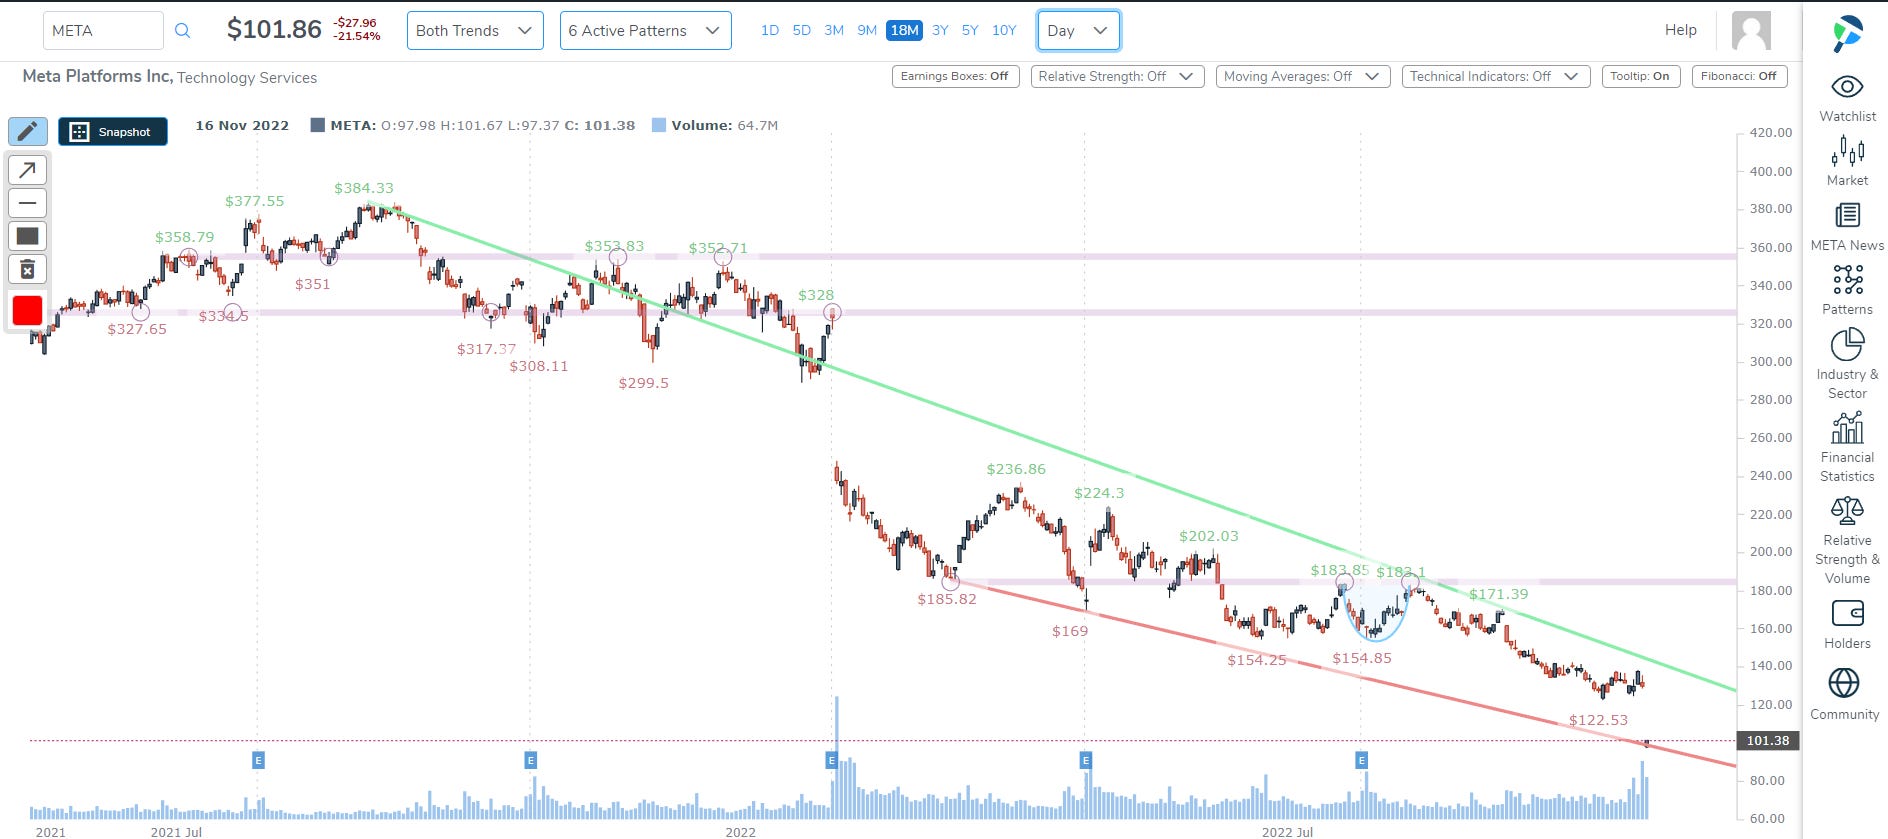Select the horizontal line tool

tap(28, 203)
